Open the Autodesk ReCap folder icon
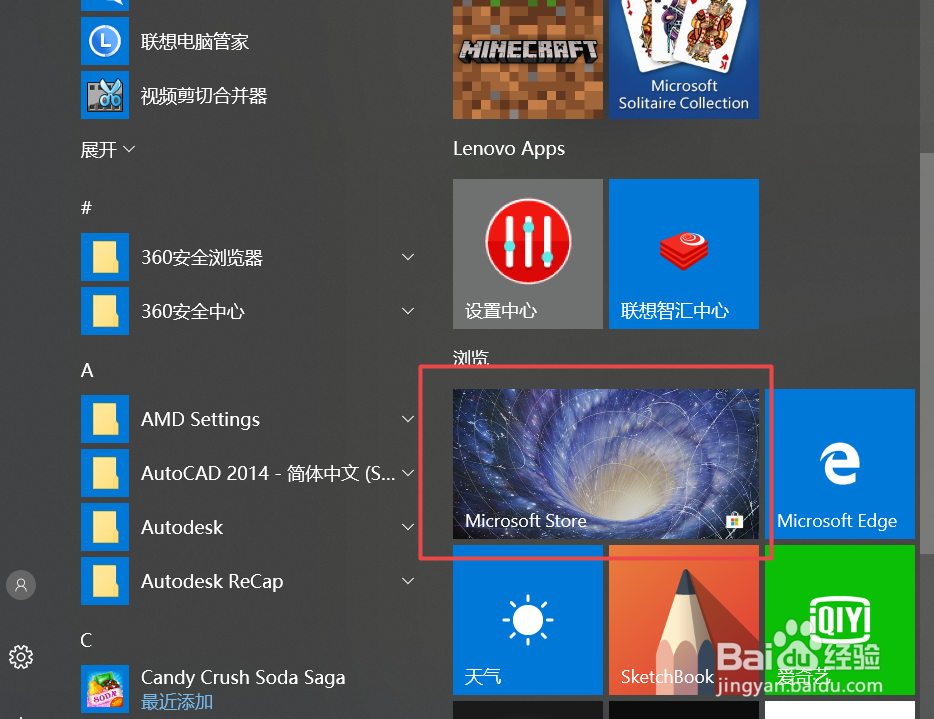934x719 pixels. pos(105,581)
